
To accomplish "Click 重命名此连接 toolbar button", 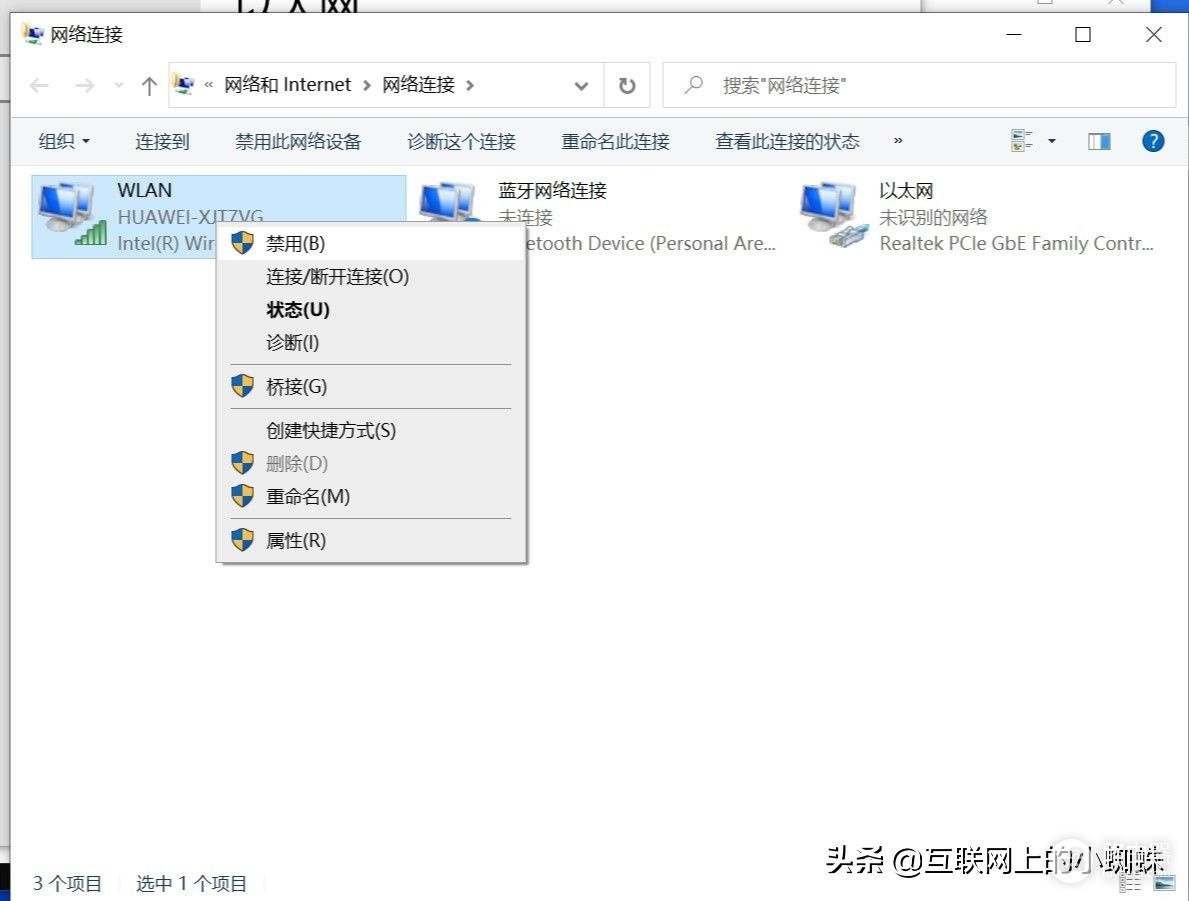I will coord(615,141).
